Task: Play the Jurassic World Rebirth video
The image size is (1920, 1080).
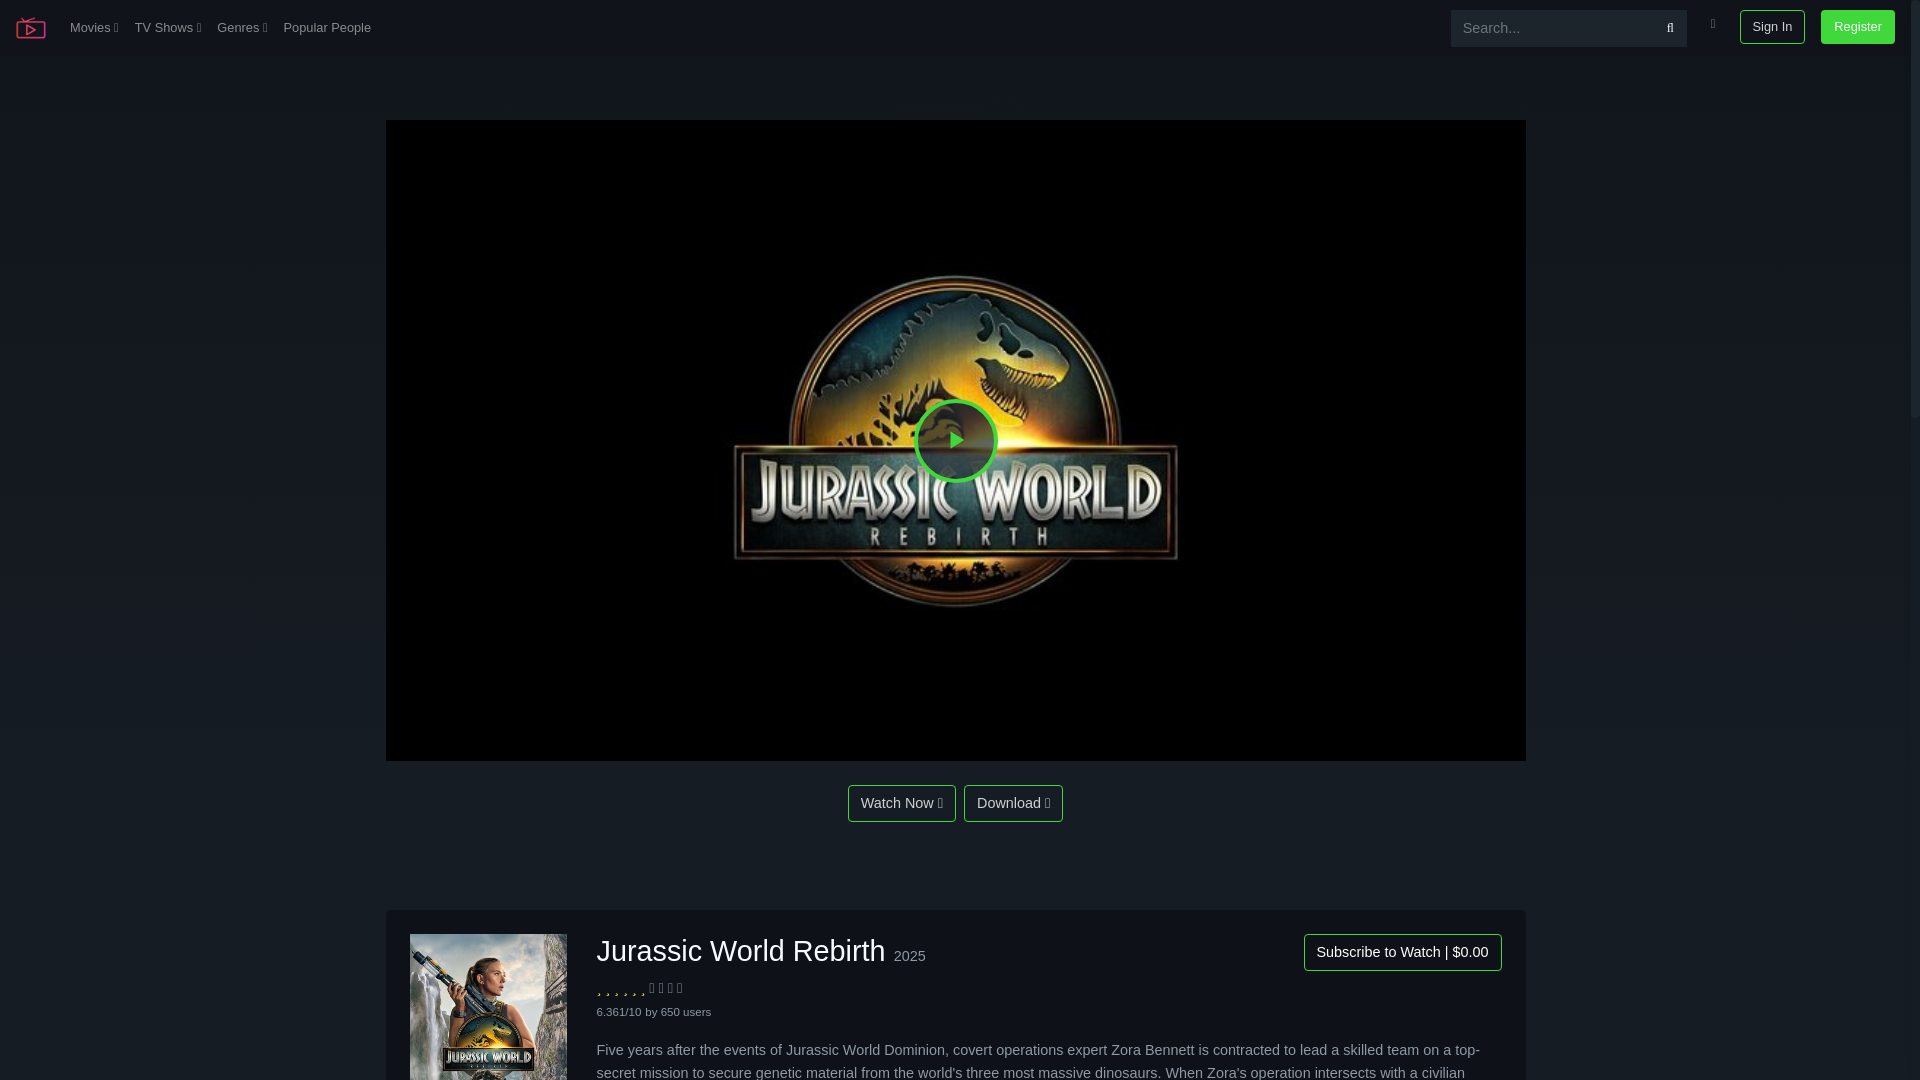Action: click(956, 440)
